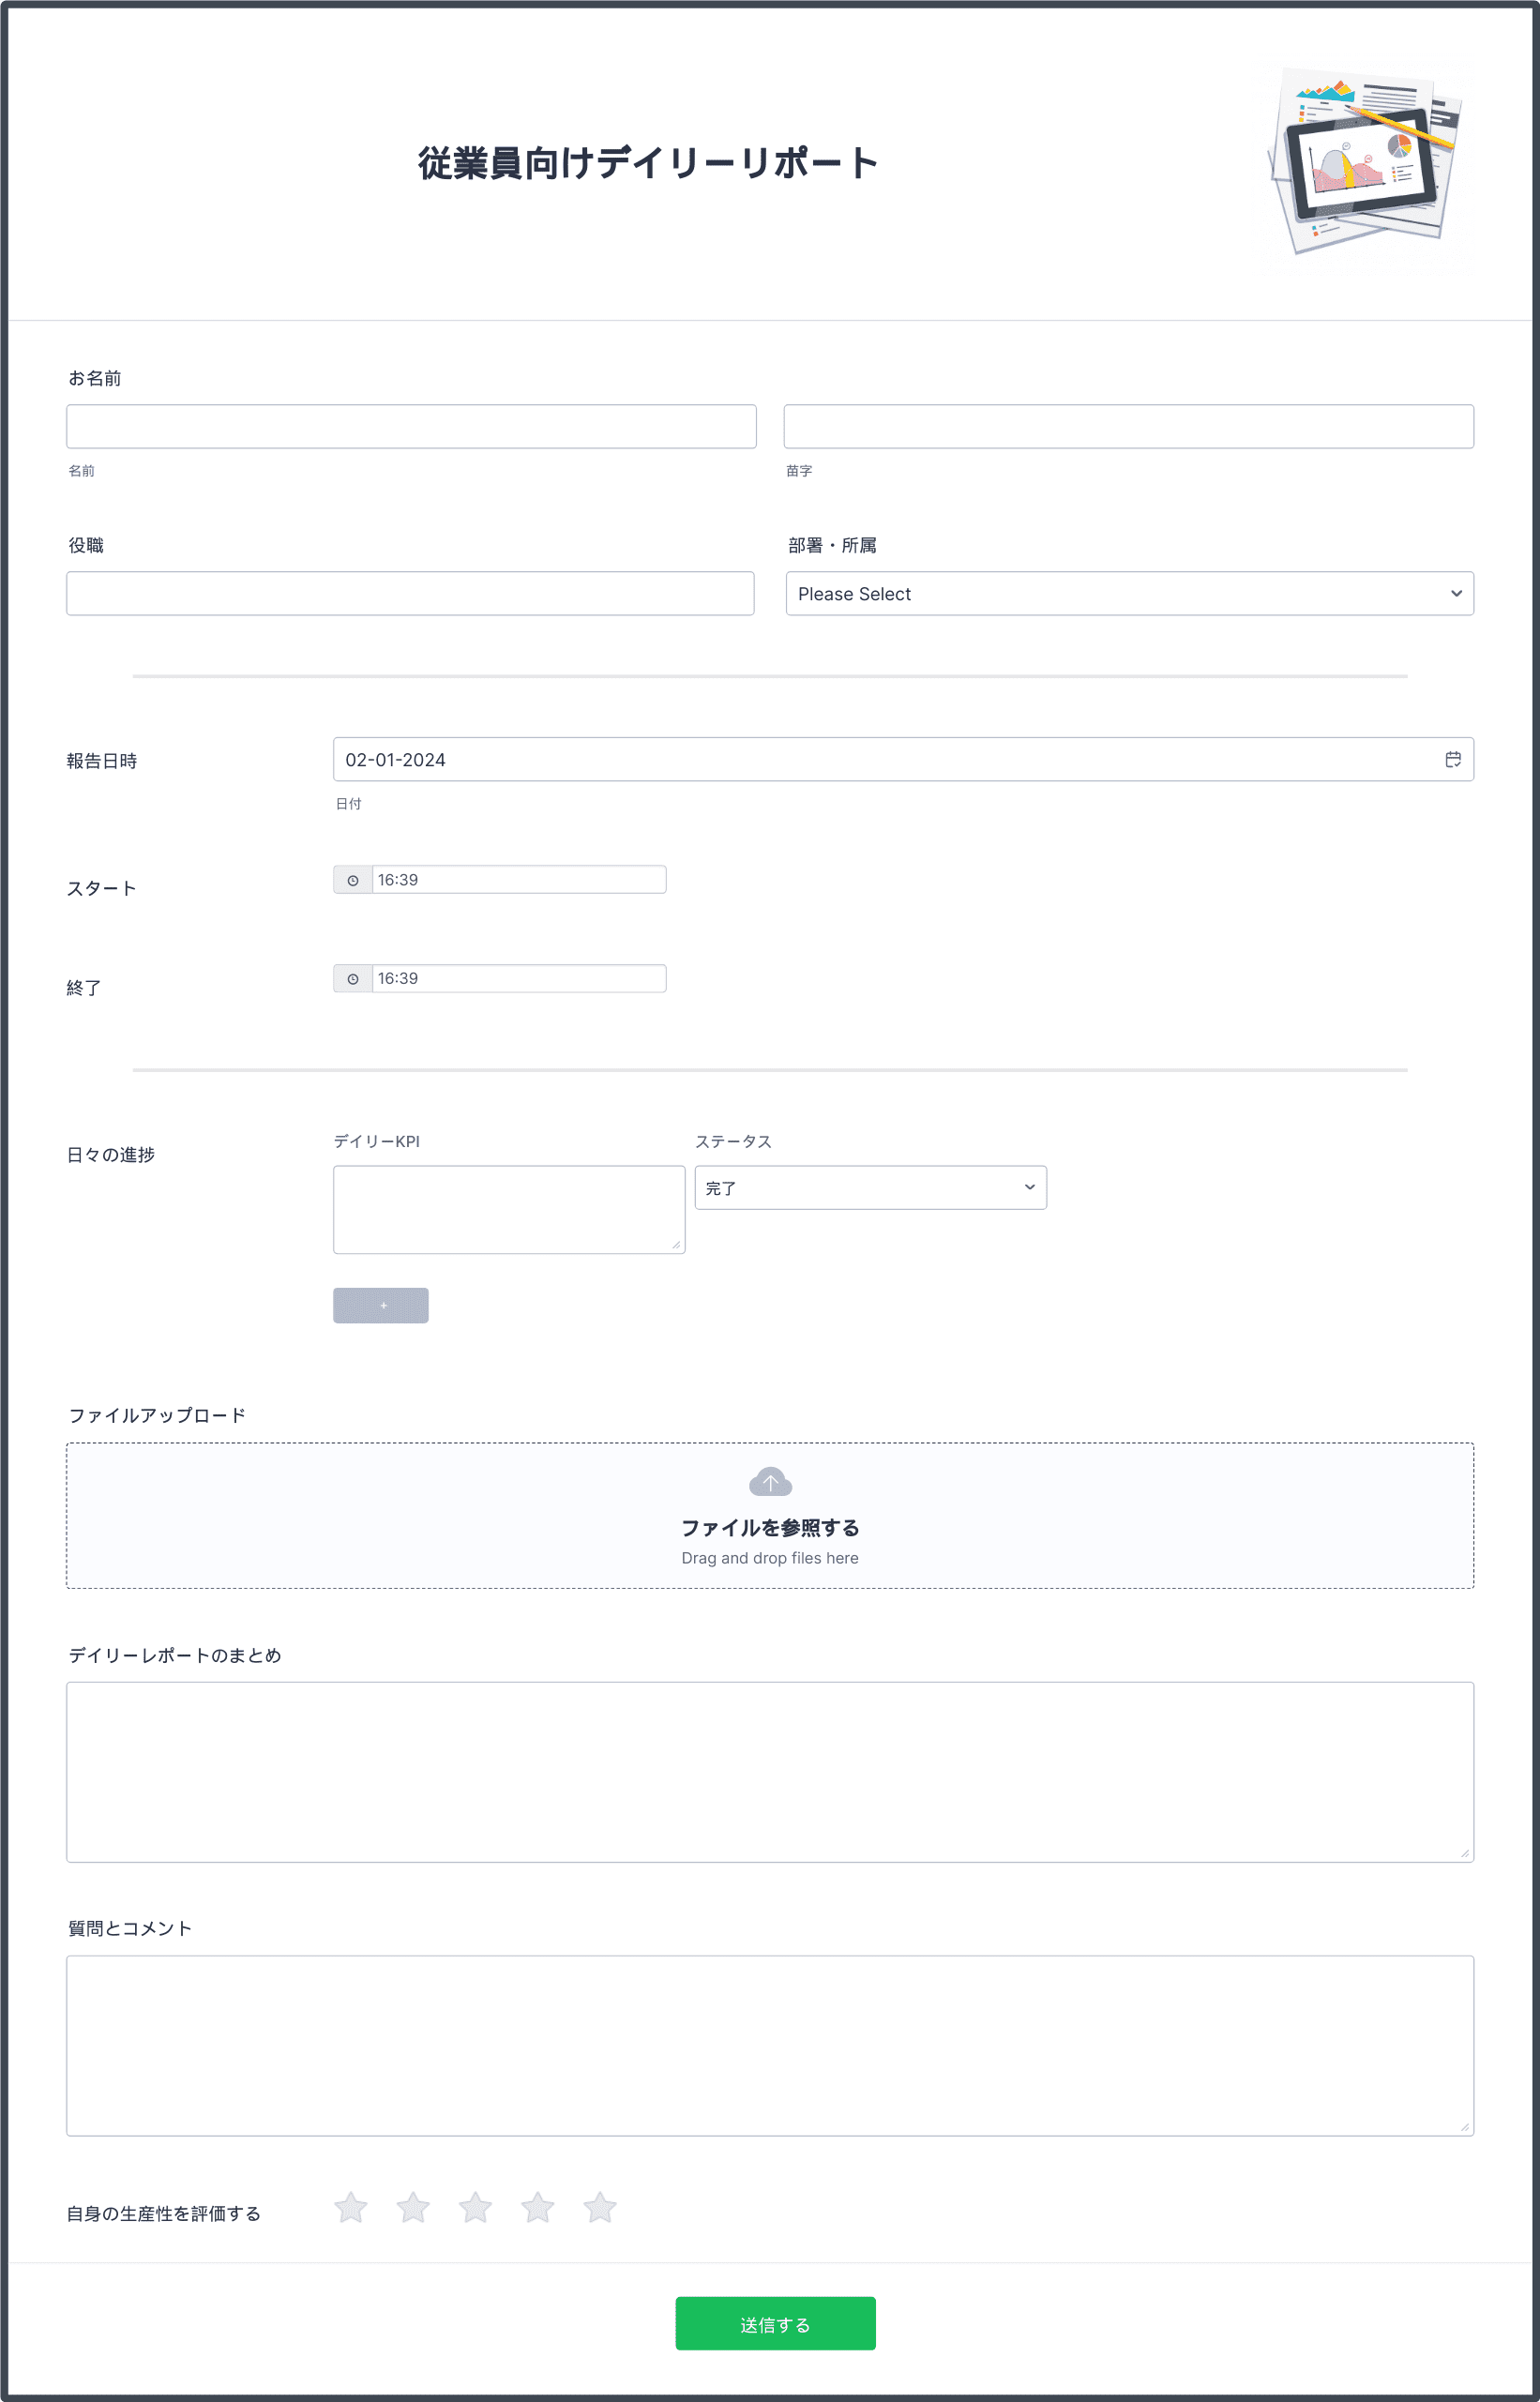This screenshot has width=1540, height=2402.
Task: Click the スタート time field 16:39
Action: pyautogui.click(x=519, y=880)
